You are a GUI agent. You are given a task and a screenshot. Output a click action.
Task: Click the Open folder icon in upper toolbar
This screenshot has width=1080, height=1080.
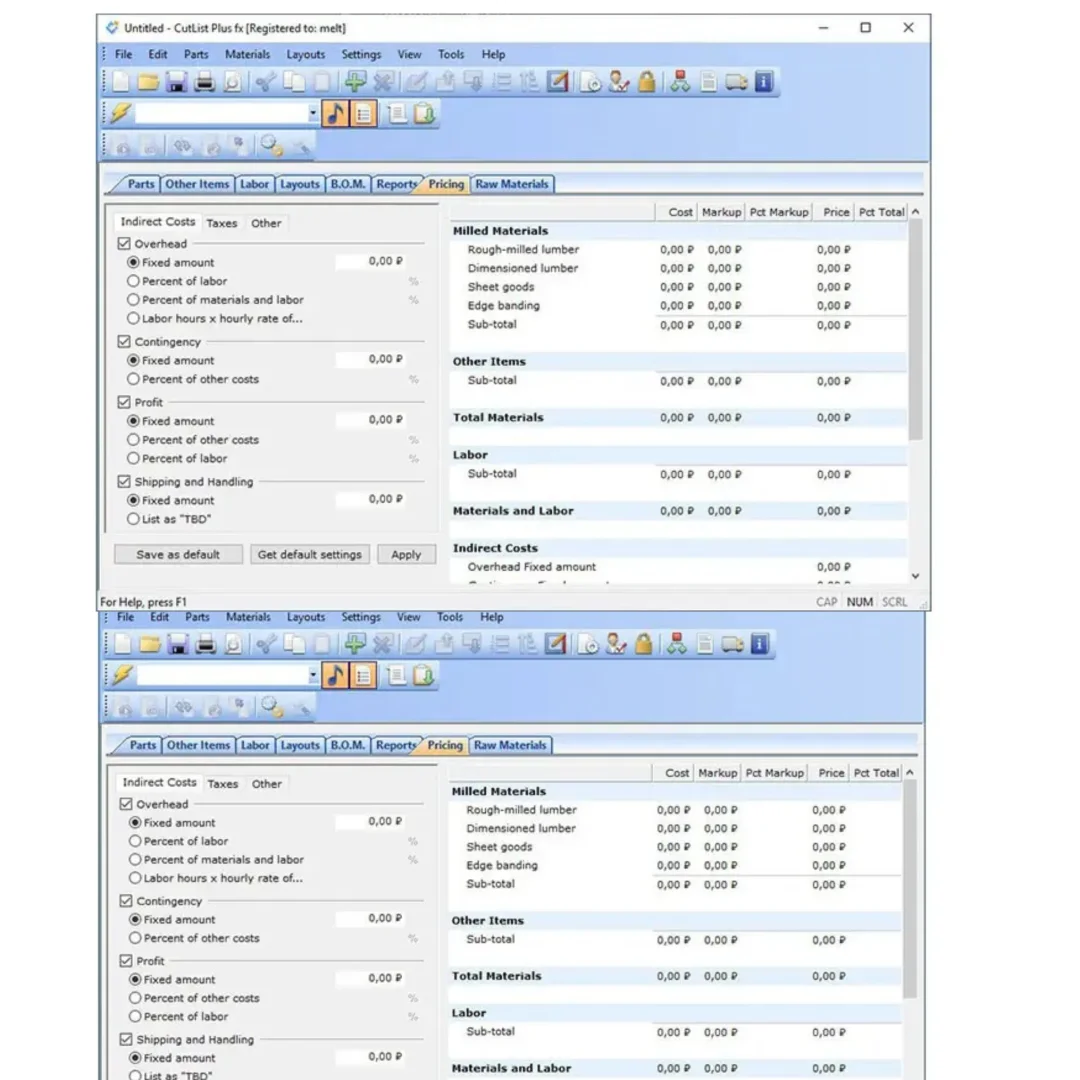(x=149, y=83)
